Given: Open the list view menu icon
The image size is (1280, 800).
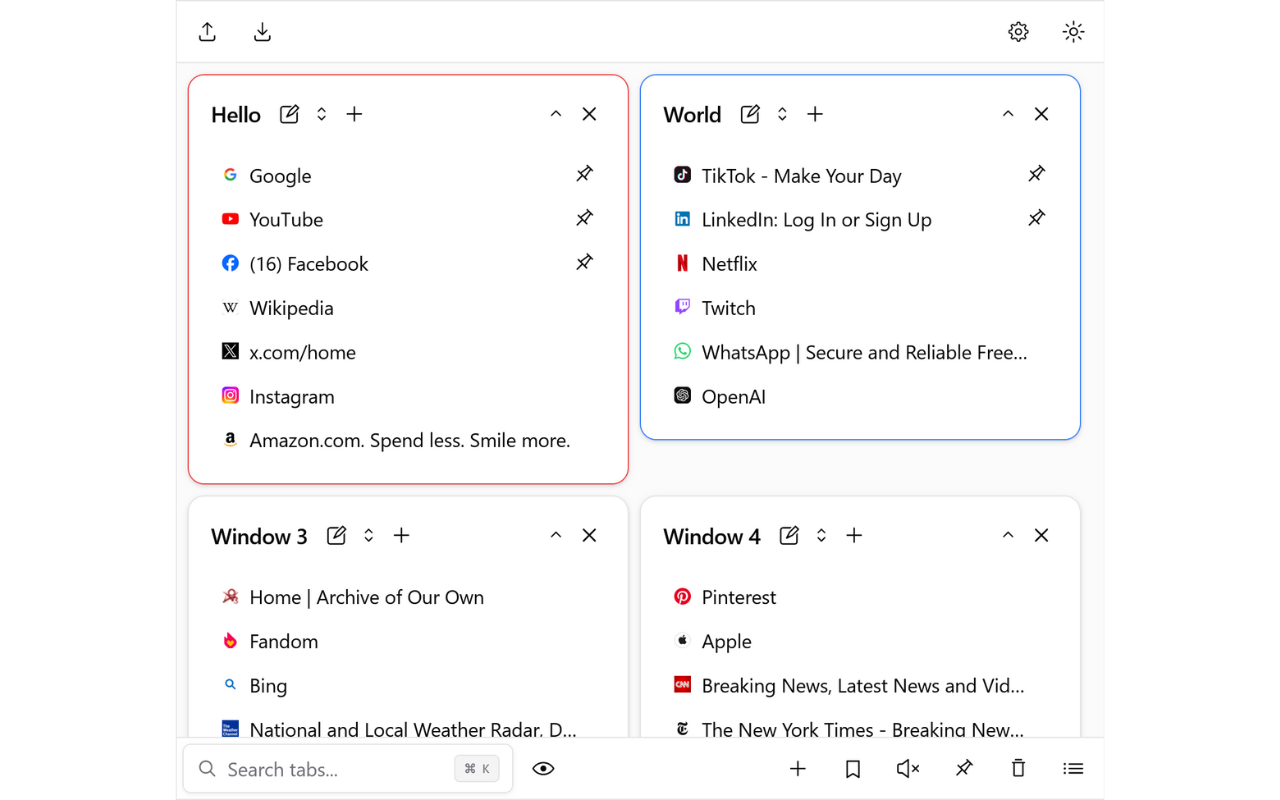Looking at the screenshot, I should (1073, 769).
